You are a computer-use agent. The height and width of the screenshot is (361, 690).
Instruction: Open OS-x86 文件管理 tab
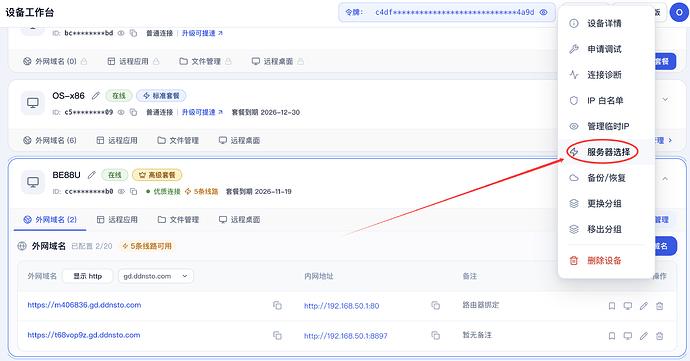(x=178, y=140)
